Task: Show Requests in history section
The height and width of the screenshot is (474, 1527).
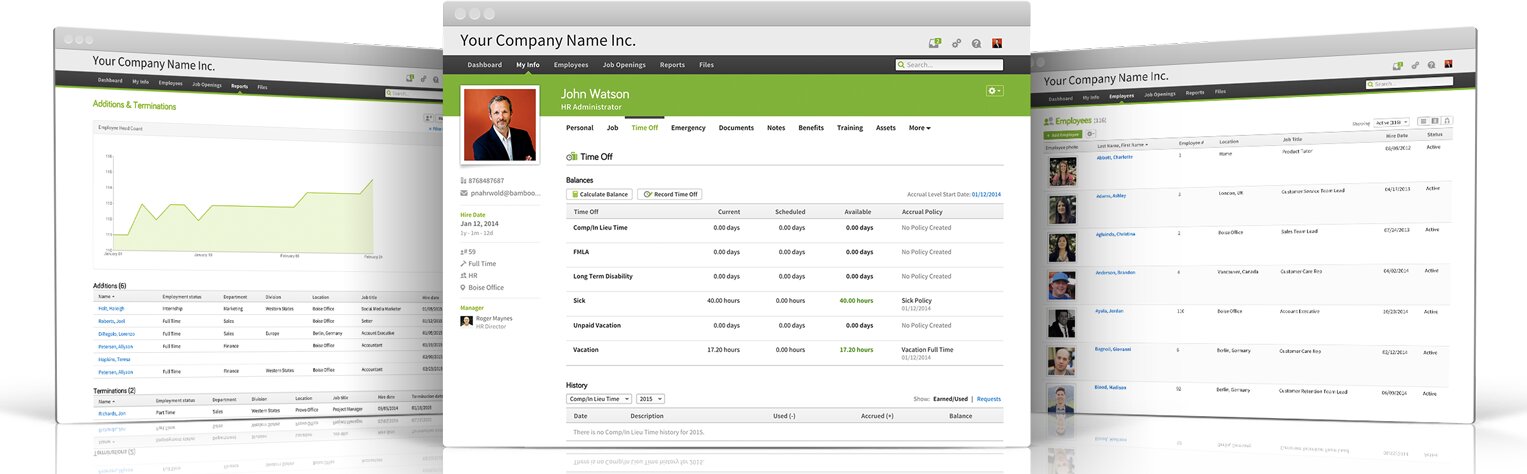Action: (988, 399)
